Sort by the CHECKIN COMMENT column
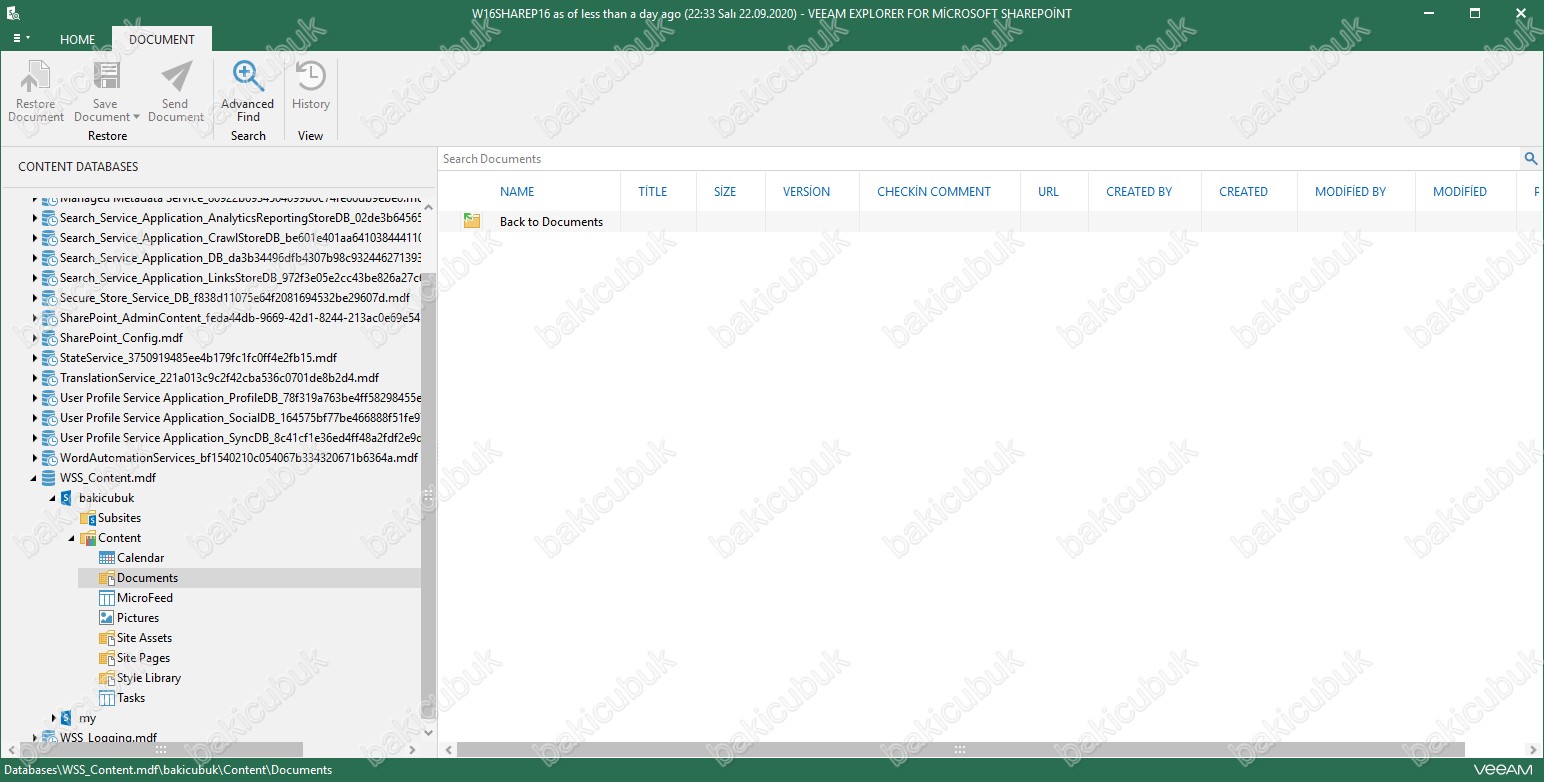The image size is (1544, 782). click(x=934, y=191)
